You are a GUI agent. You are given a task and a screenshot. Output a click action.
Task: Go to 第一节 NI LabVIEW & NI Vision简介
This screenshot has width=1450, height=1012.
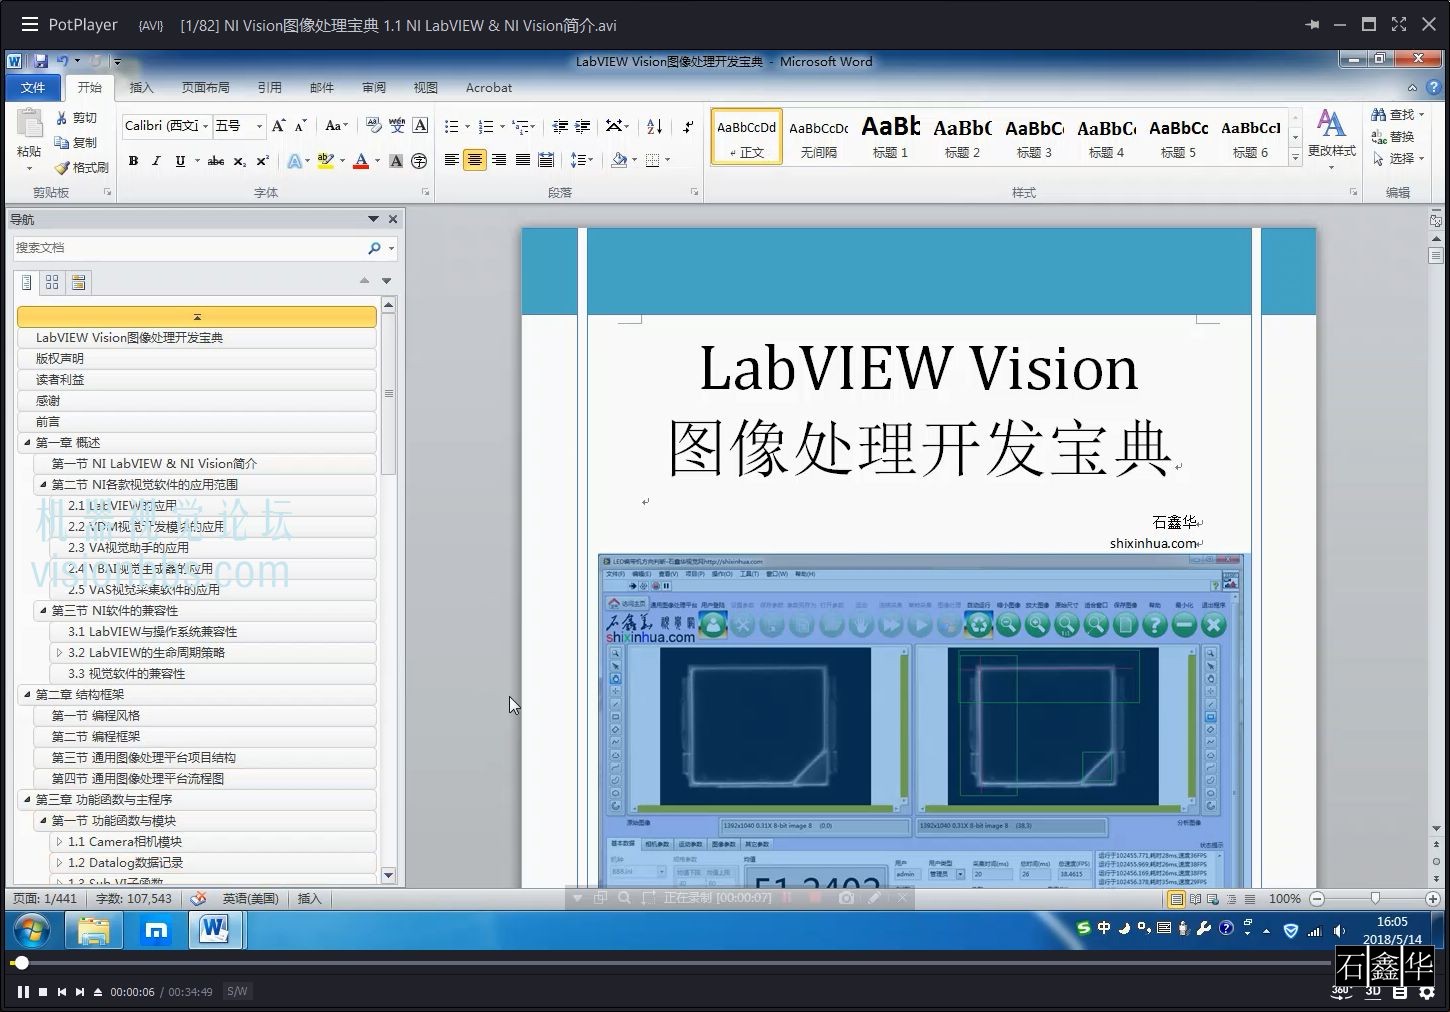pos(154,463)
